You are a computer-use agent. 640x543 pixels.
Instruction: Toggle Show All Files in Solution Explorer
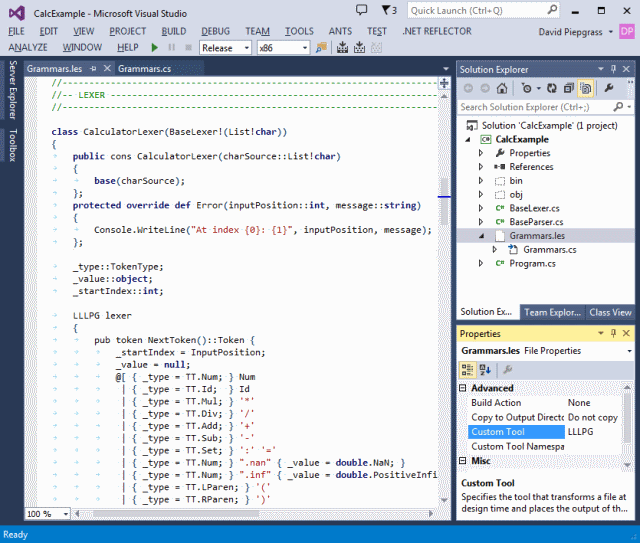586,88
